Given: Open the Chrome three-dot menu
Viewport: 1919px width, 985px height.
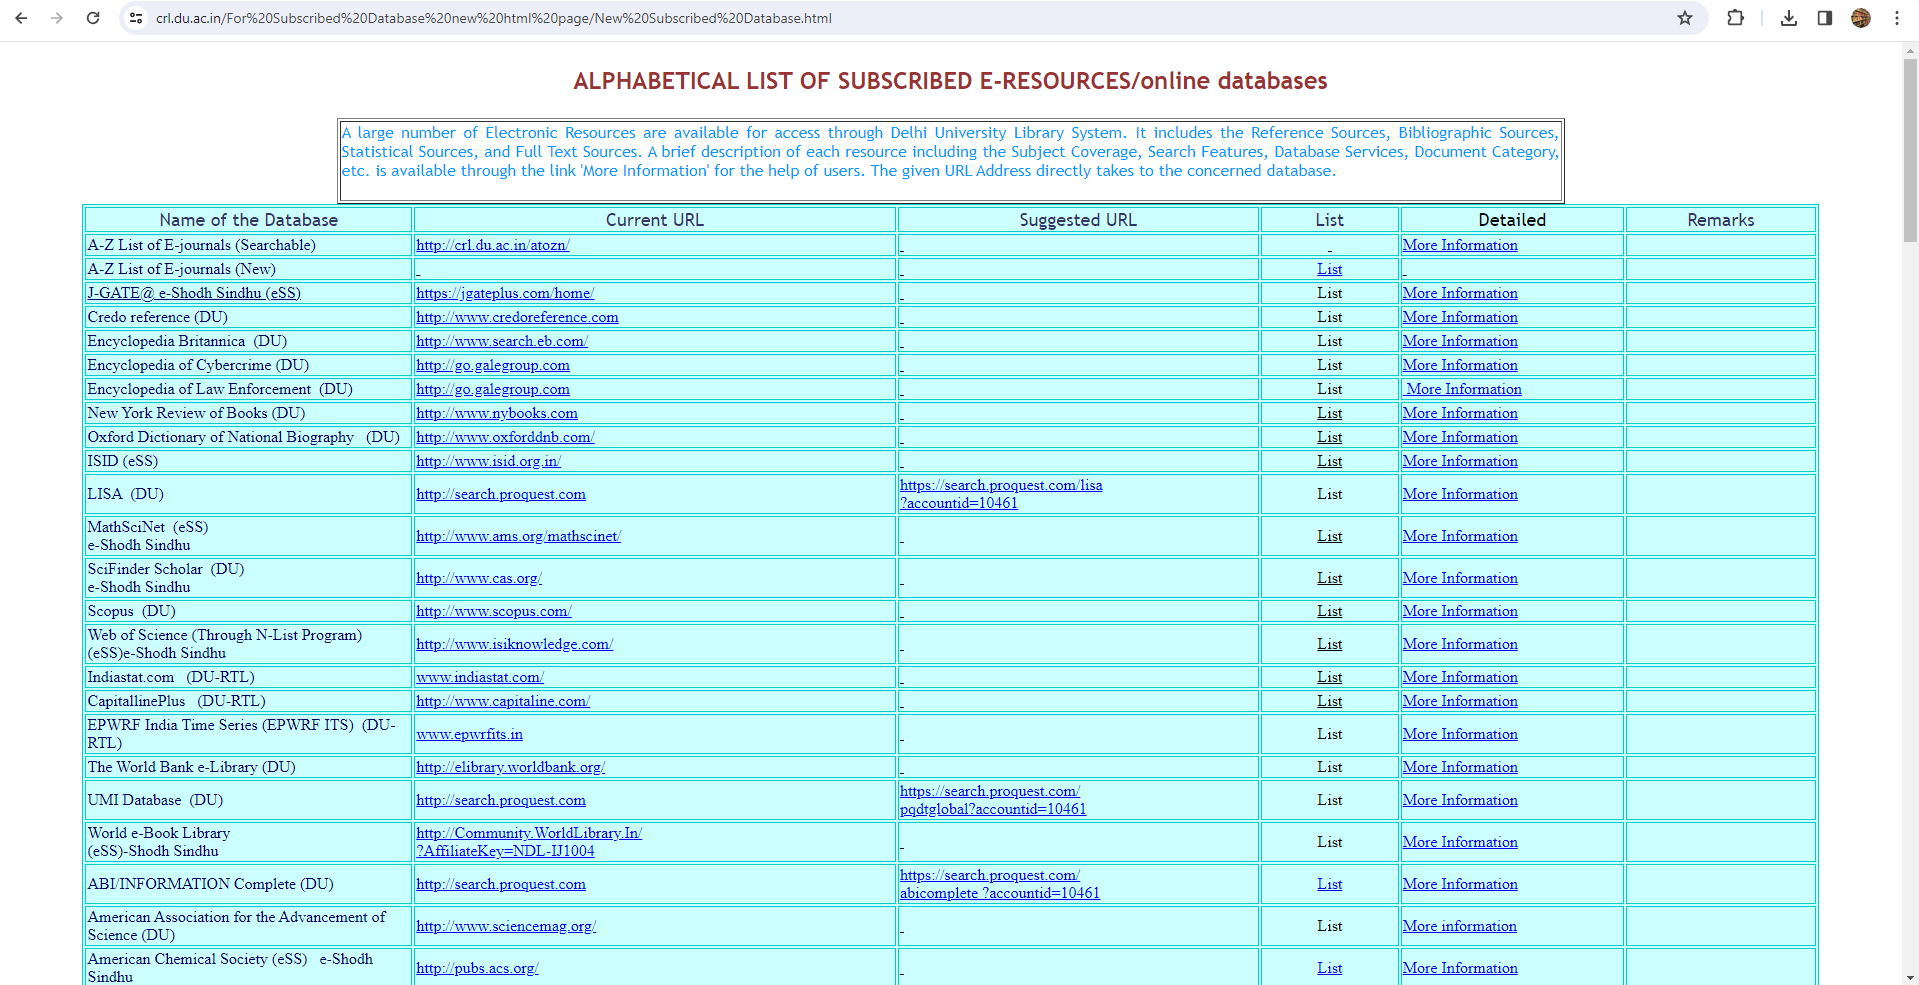Looking at the screenshot, I should (1897, 18).
